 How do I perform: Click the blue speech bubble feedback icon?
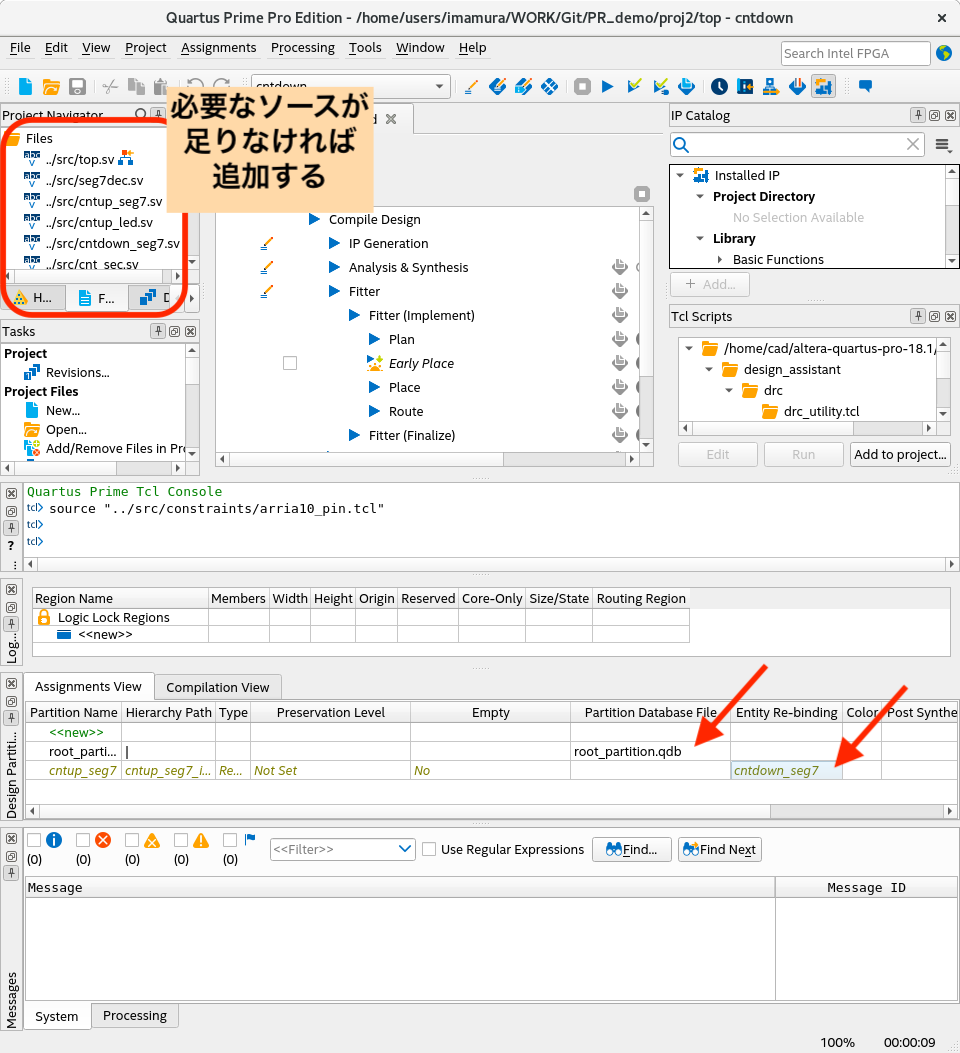tap(865, 86)
